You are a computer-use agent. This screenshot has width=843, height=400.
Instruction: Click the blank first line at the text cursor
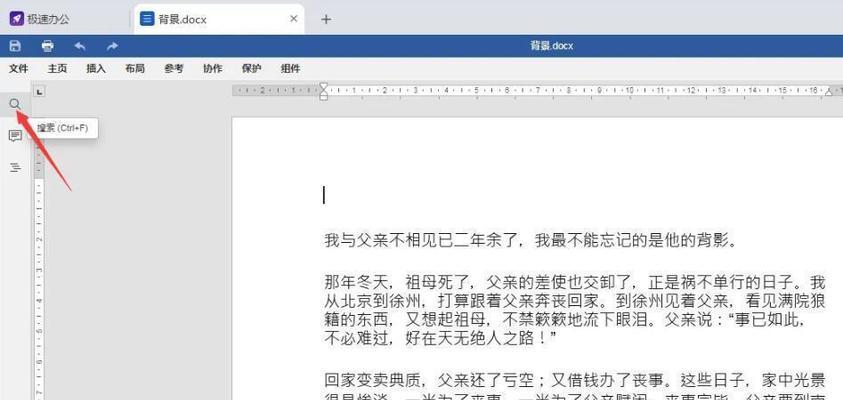324,195
